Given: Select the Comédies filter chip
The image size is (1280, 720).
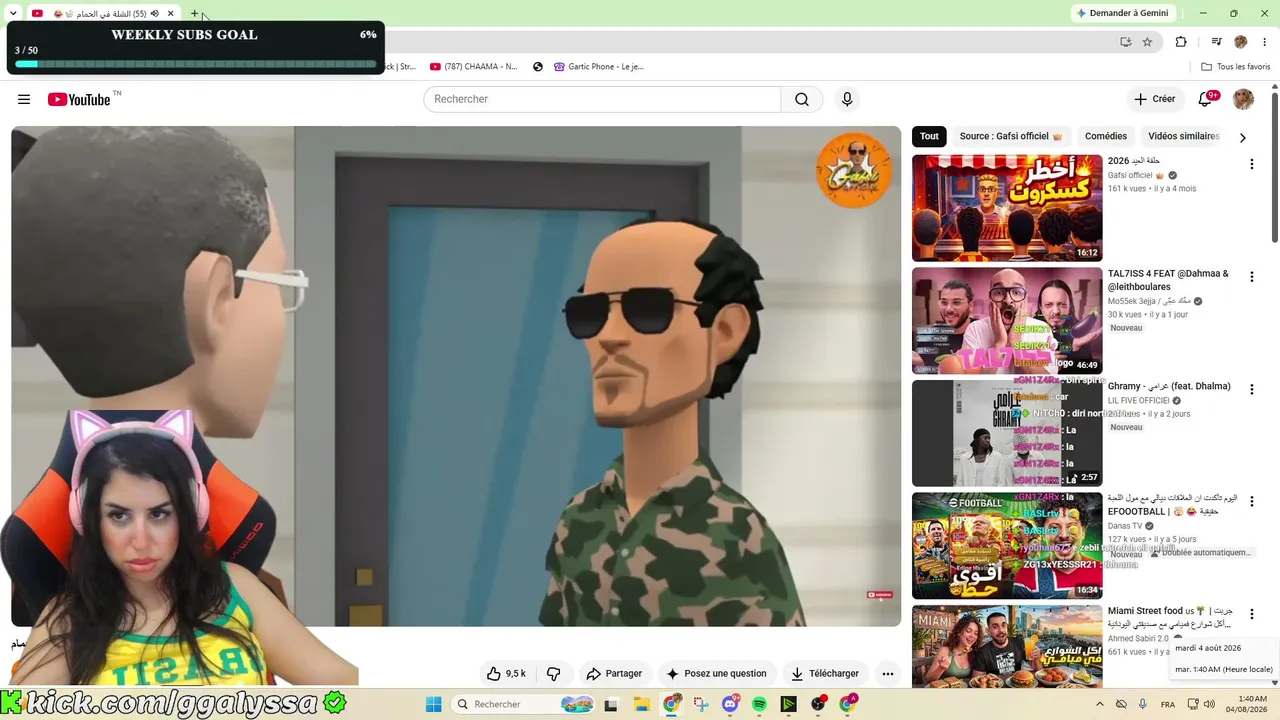Looking at the screenshot, I should click(x=1106, y=136).
